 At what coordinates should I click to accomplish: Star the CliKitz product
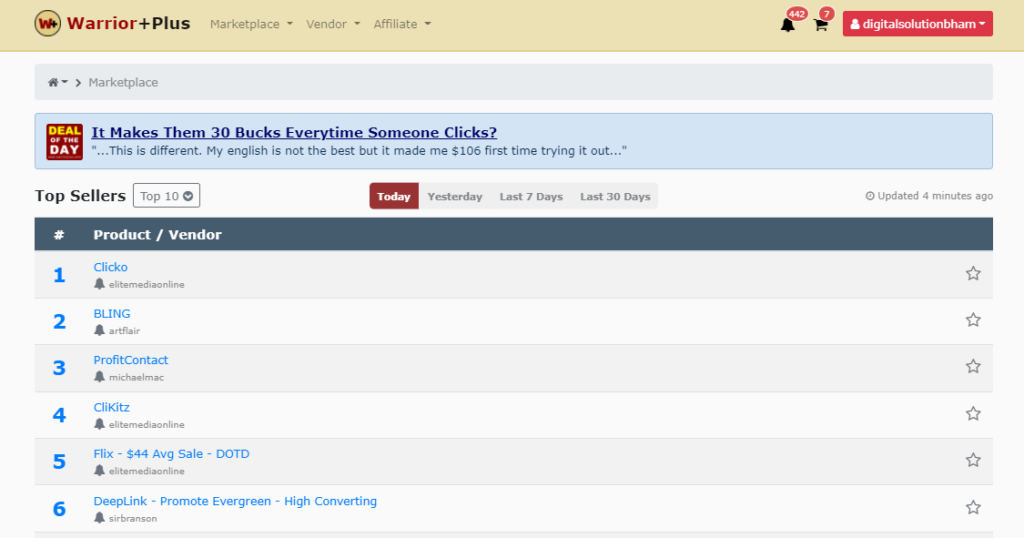coord(973,413)
